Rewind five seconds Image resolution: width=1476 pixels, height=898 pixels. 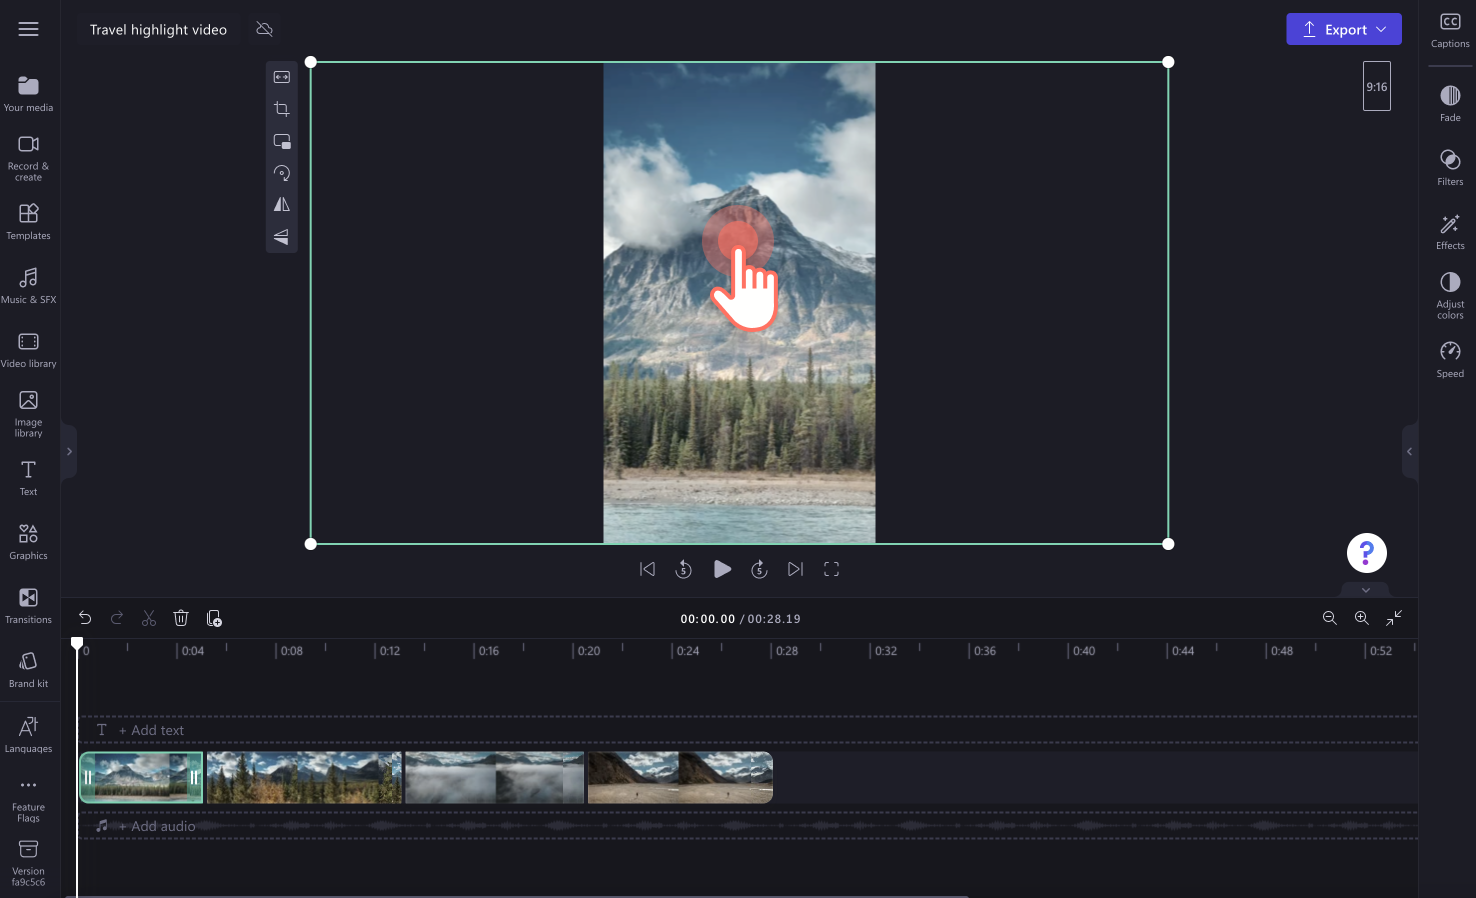(684, 569)
